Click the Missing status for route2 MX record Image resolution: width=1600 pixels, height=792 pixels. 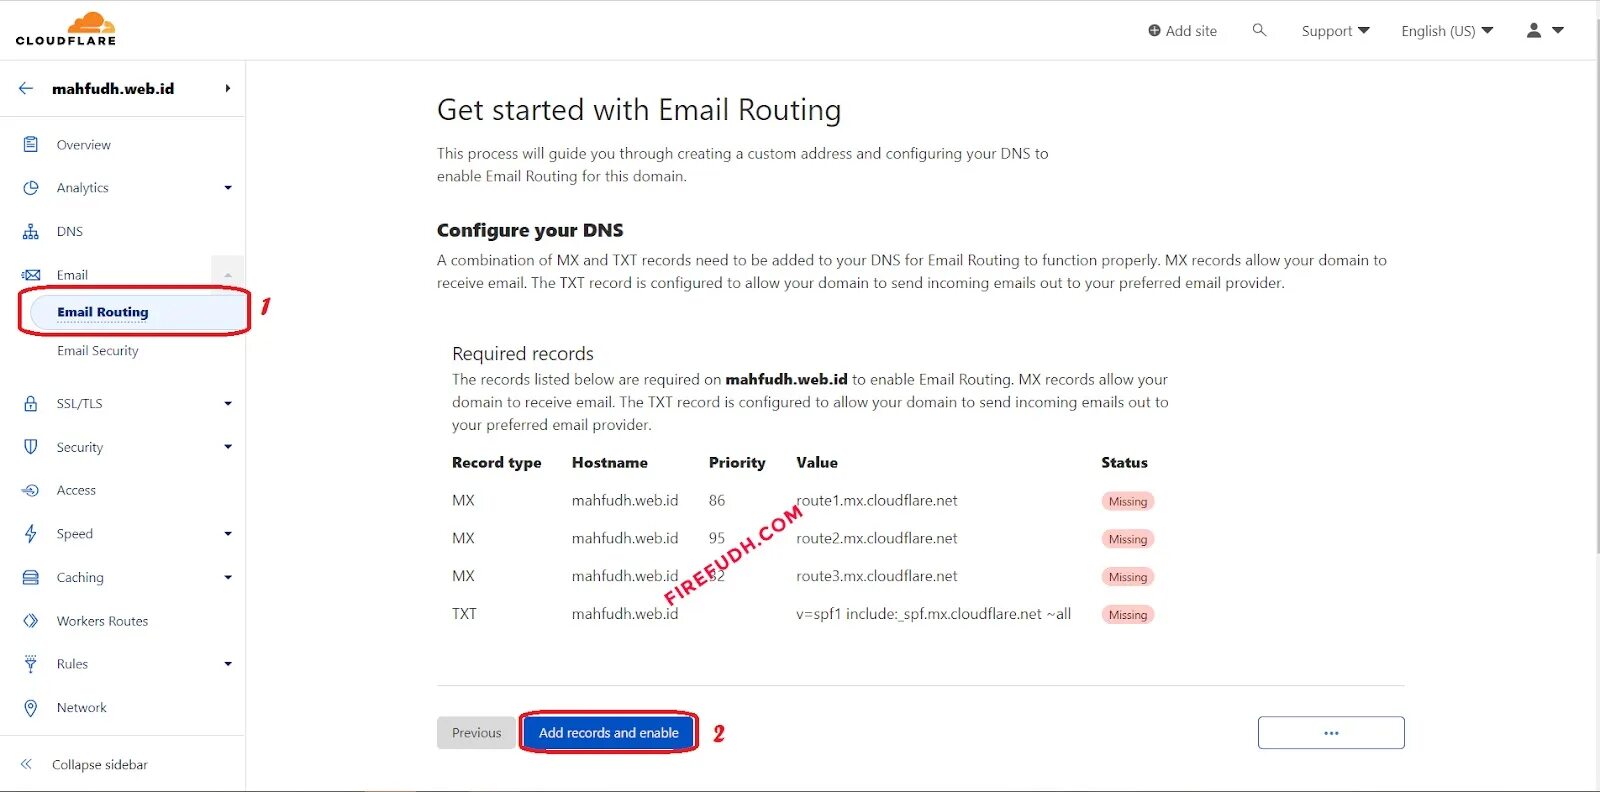(1128, 539)
